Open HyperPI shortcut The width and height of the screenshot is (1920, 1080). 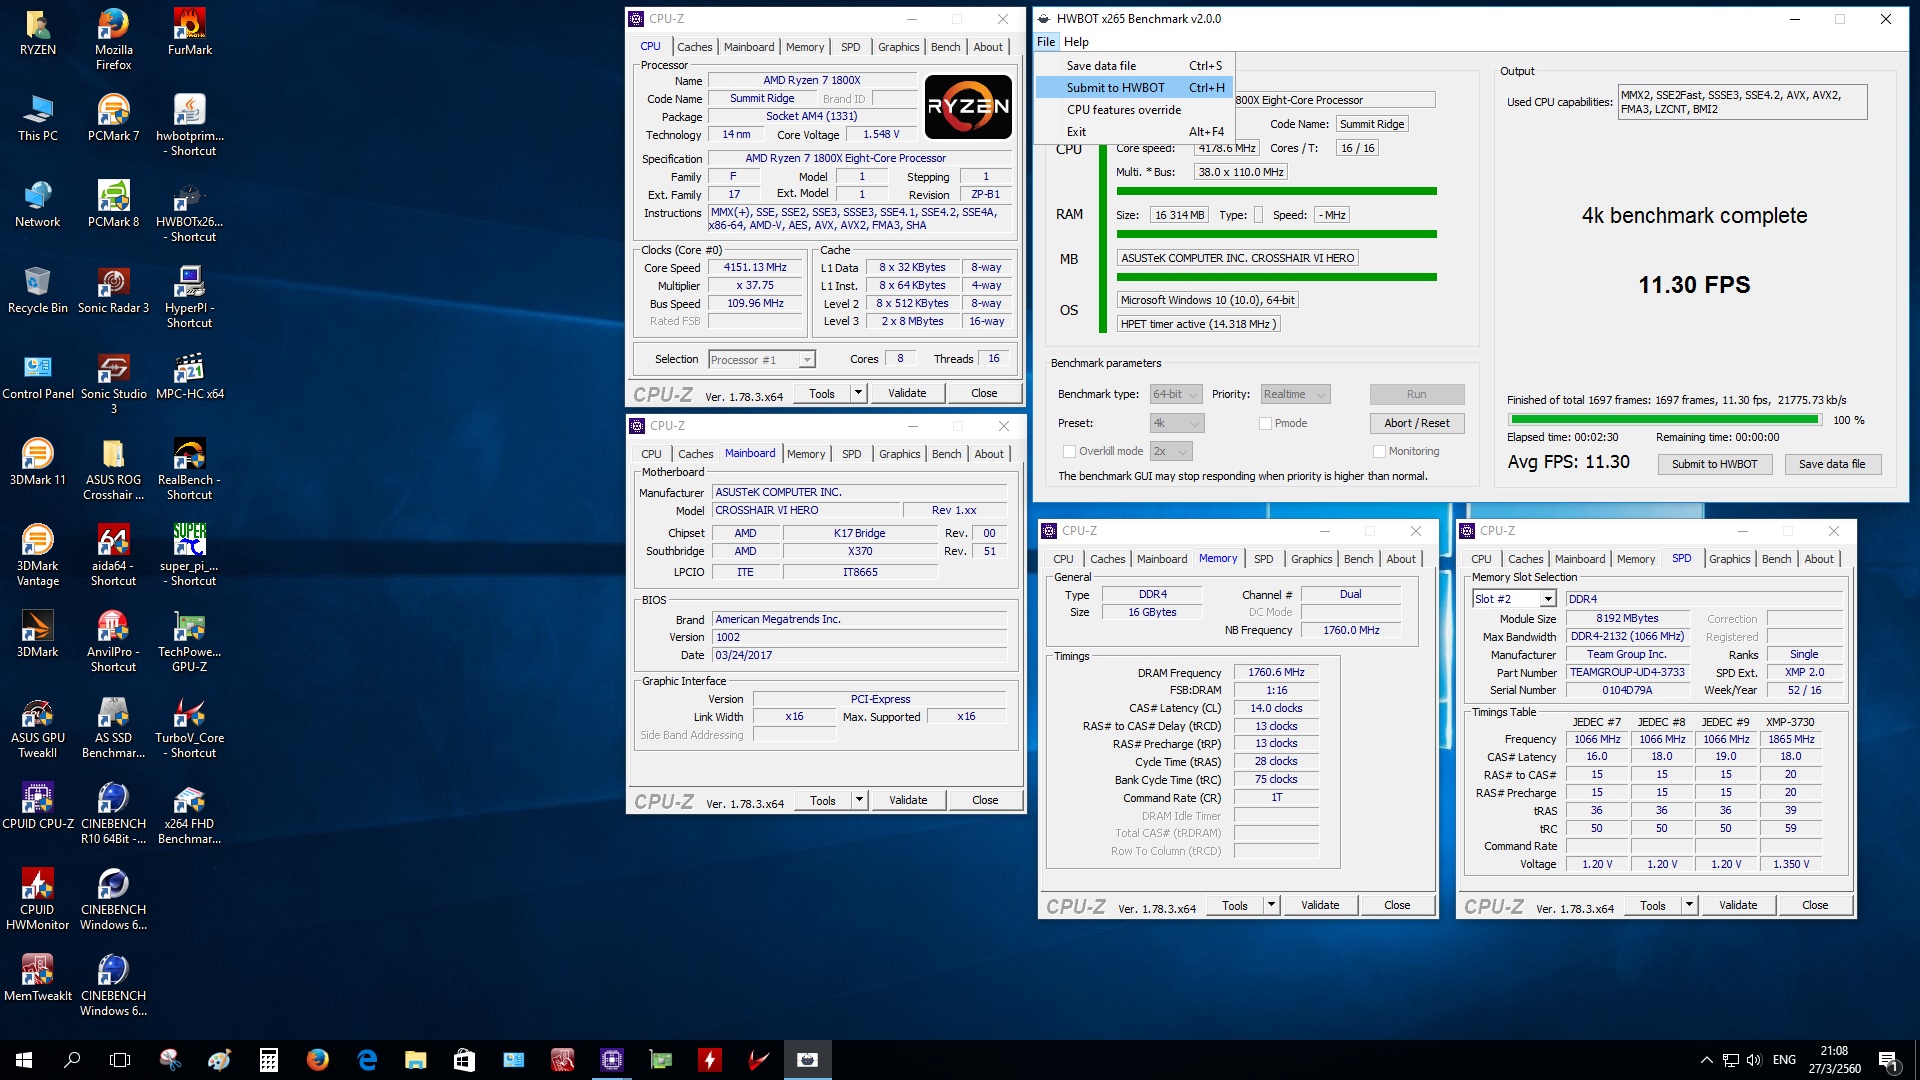[189, 297]
